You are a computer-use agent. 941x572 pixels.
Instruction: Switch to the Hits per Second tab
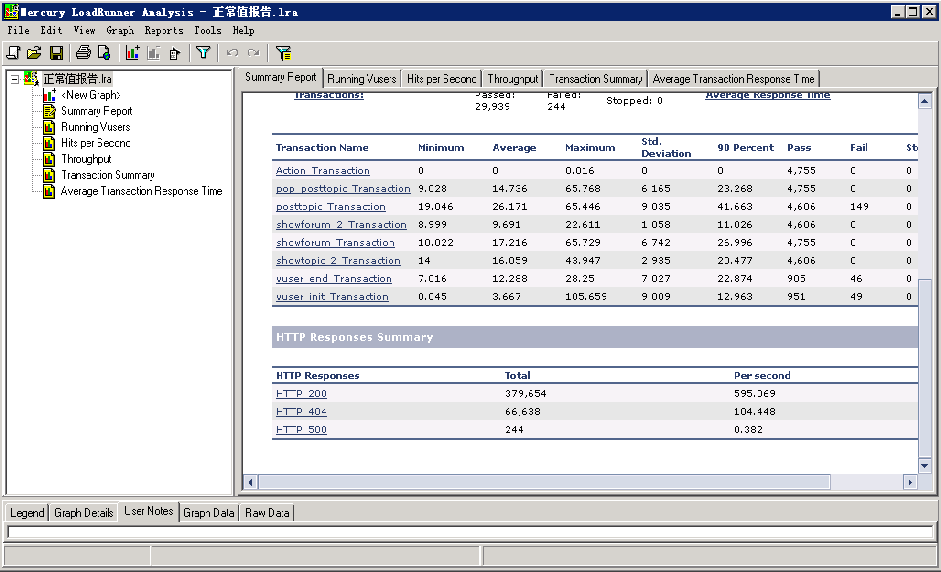[441, 79]
